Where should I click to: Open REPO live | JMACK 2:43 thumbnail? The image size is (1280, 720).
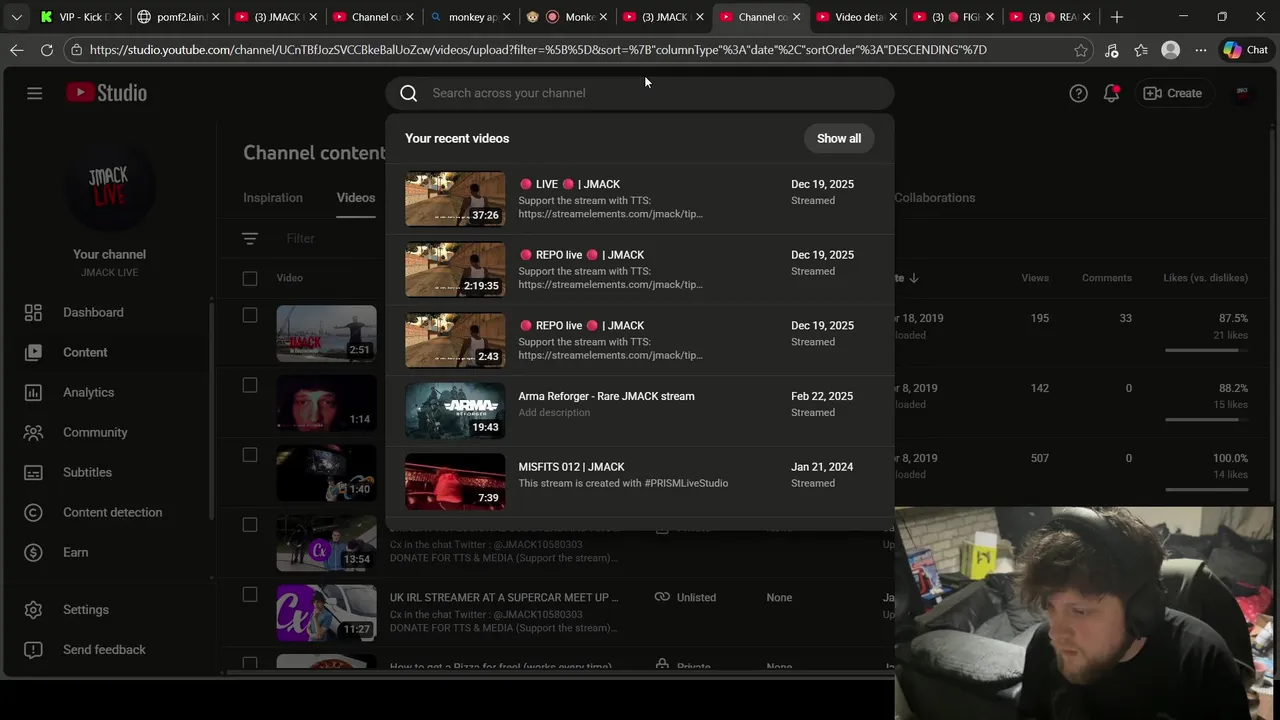[x=455, y=340]
